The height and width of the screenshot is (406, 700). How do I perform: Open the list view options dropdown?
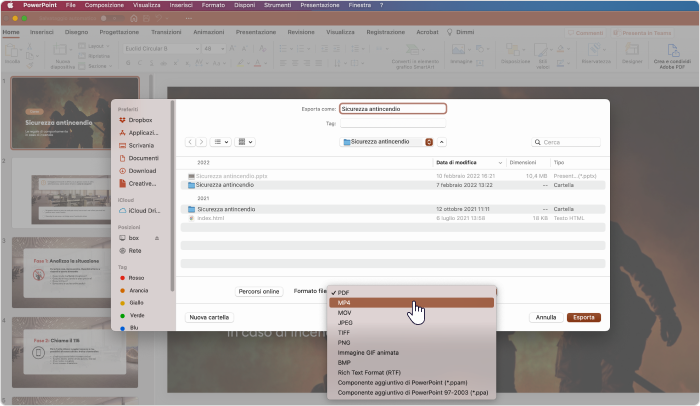(x=221, y=142)
